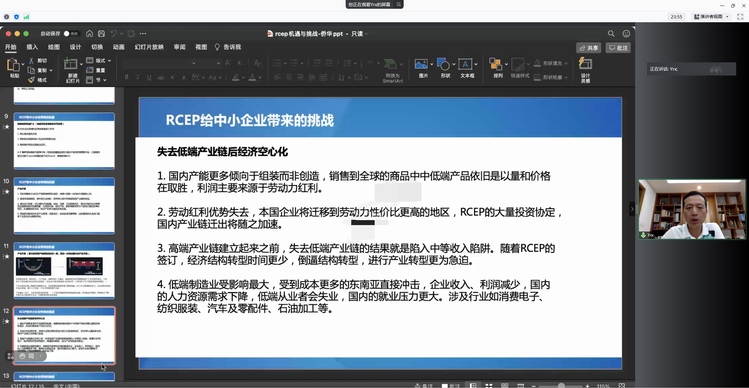Open Design Ideas (设计灵感) icon

click(x=585, y=64)
